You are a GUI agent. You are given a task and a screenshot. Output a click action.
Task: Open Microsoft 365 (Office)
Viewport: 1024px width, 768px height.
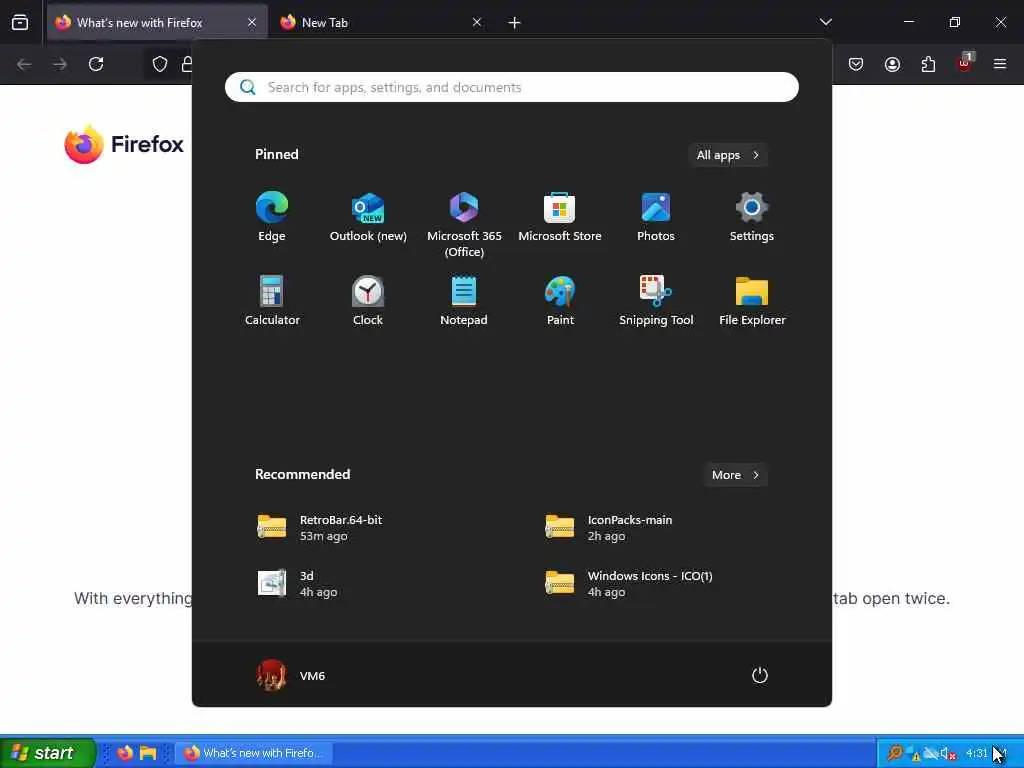(x=464, y=225)
